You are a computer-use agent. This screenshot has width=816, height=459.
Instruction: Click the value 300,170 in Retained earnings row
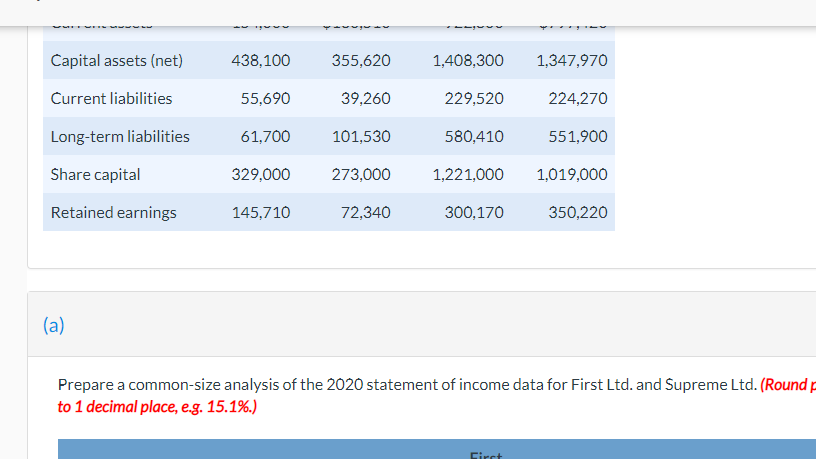click(x=474, y=212)
